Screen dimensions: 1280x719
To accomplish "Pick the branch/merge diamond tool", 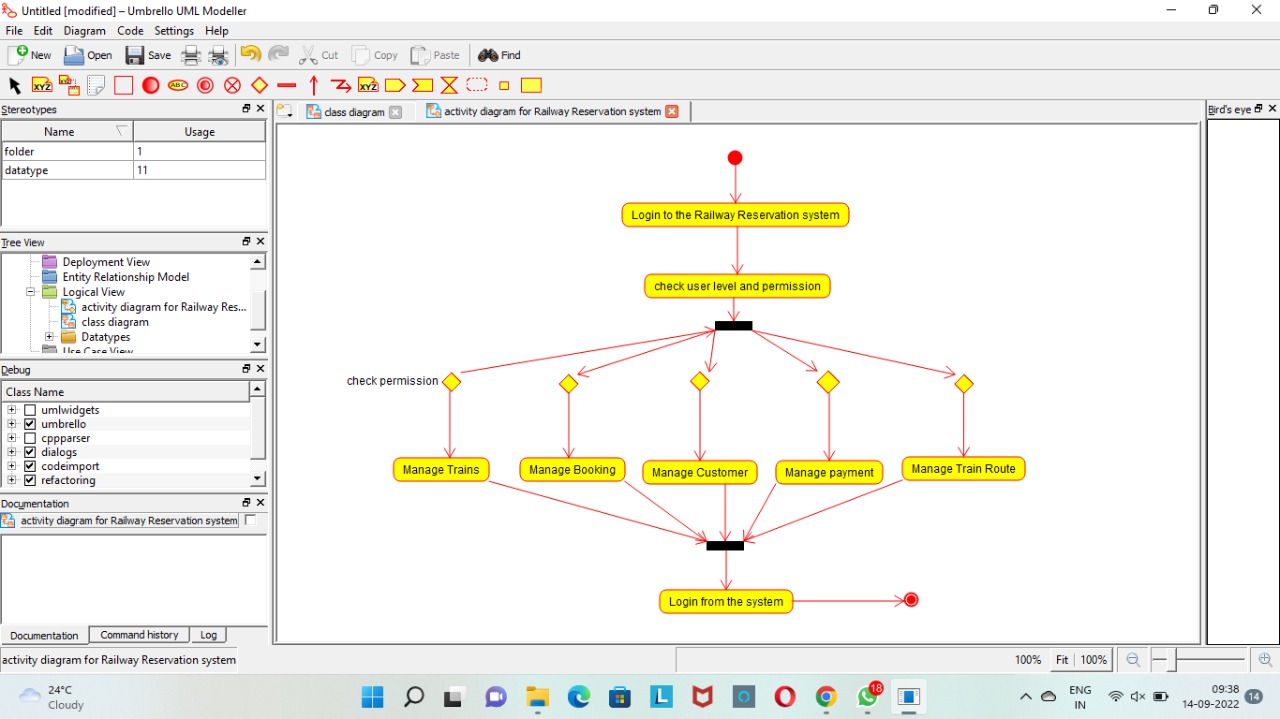I will pos(259,85).
